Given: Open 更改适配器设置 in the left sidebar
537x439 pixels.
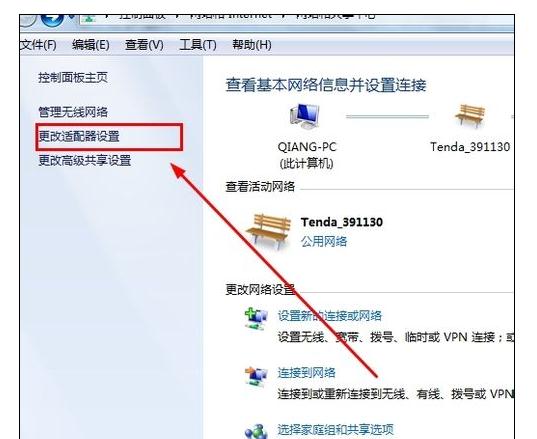Looking at the screenshot, I should tap(79, 136).
